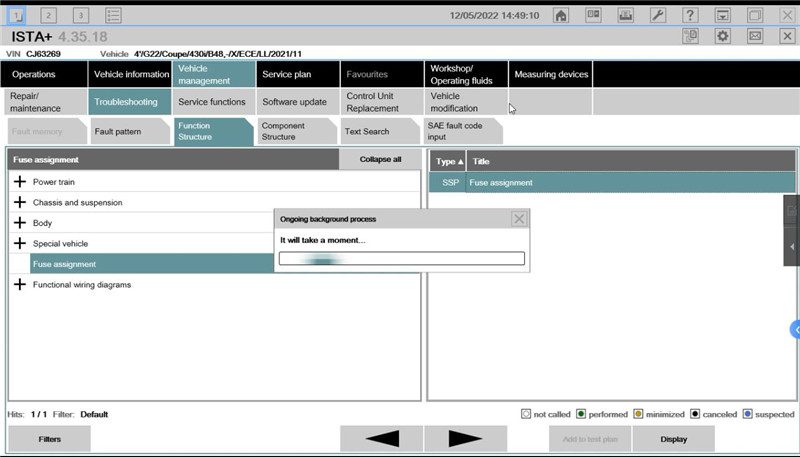
Task: Expand the Chassis and suspension node
Action: pyautogui.click(x=20, y=202)
